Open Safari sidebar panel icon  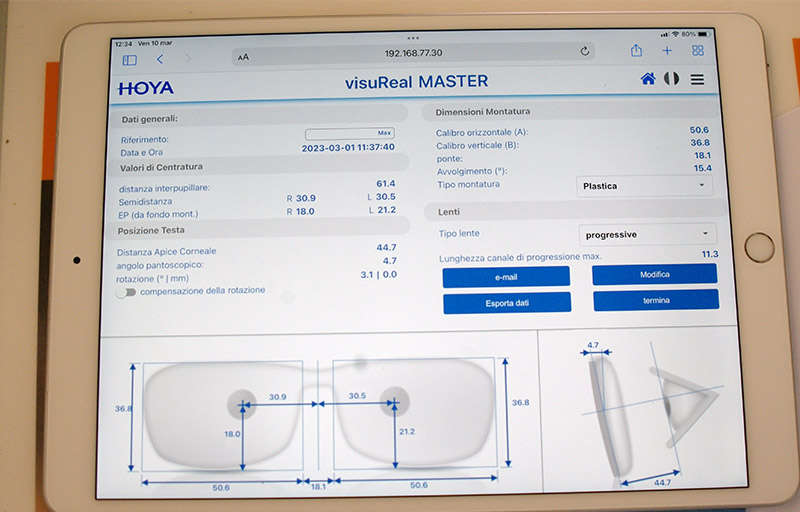pos(130,60)
